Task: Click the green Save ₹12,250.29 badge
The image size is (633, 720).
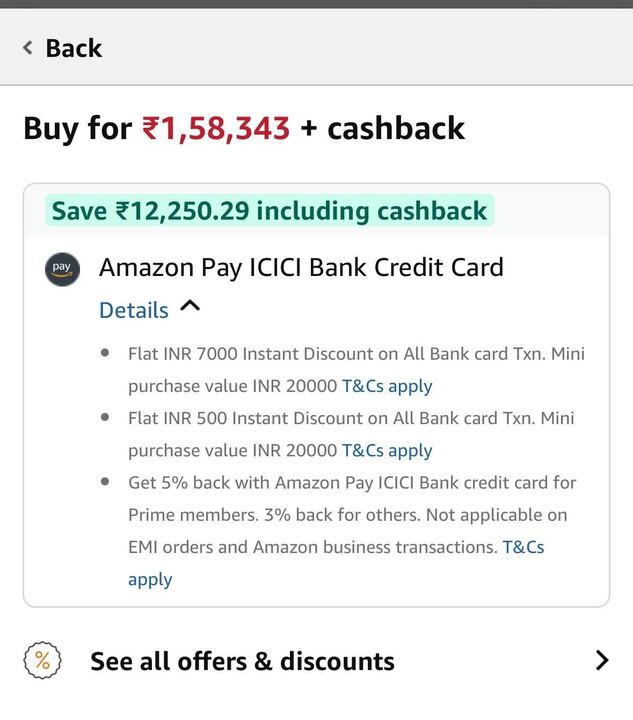Action: [269, 211]
